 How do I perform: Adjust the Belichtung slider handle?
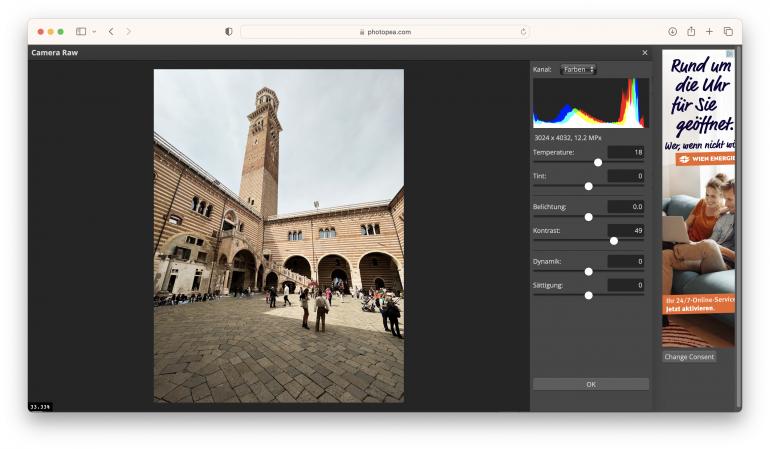(x=588, y=217)
